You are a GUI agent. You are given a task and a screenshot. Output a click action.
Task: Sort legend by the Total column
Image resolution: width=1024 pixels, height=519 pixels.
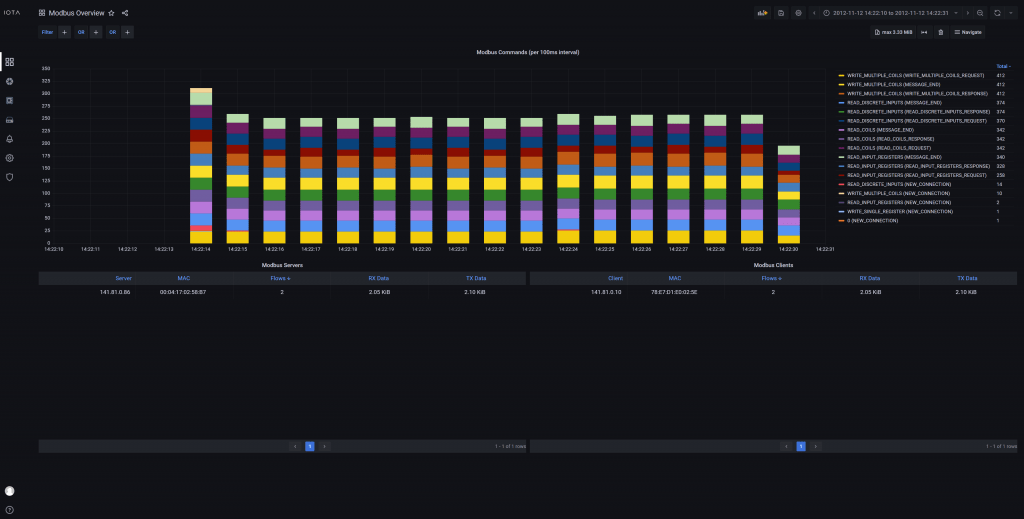[1003, 66]
